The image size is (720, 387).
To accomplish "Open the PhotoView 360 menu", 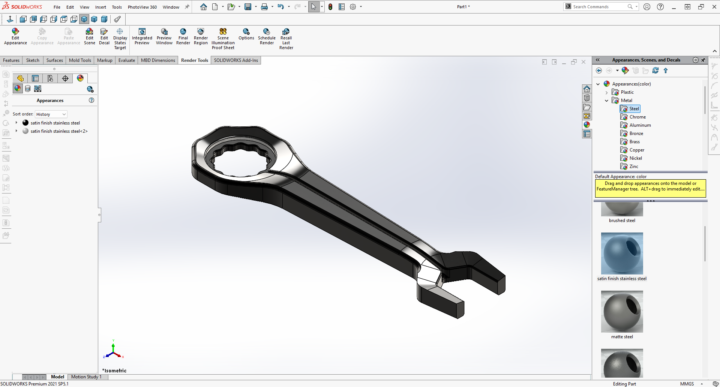I will click(x=142, y=7).
